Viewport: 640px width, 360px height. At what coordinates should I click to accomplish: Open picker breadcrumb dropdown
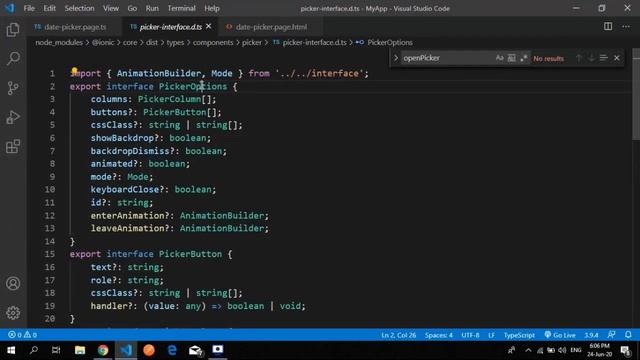[x=252, y=42]
